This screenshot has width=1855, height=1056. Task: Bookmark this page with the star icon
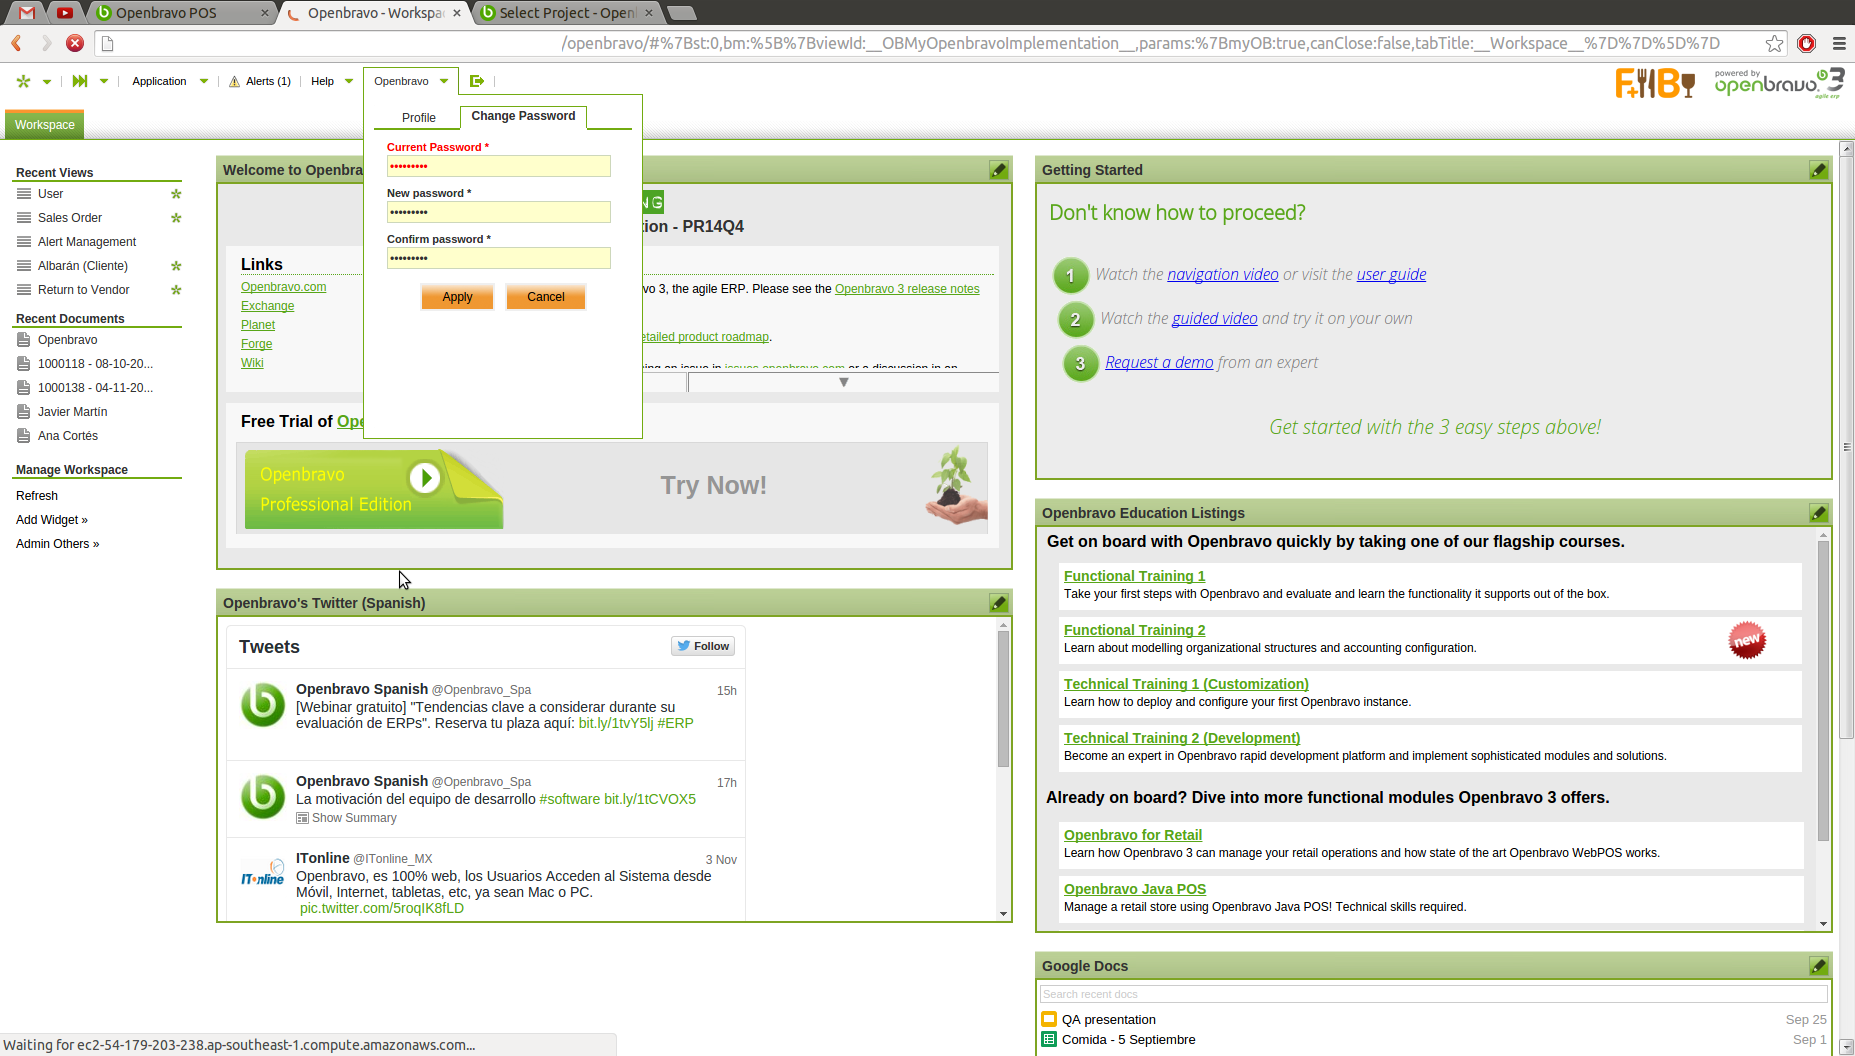click(x=1774, y=43)
